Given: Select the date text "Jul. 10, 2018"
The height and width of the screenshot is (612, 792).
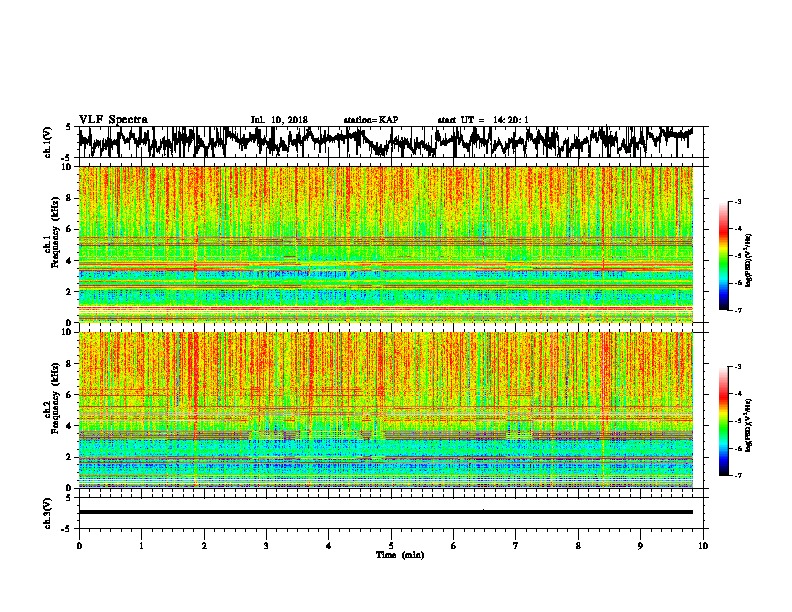Looking at the screenshot, I should click(279, 120).
